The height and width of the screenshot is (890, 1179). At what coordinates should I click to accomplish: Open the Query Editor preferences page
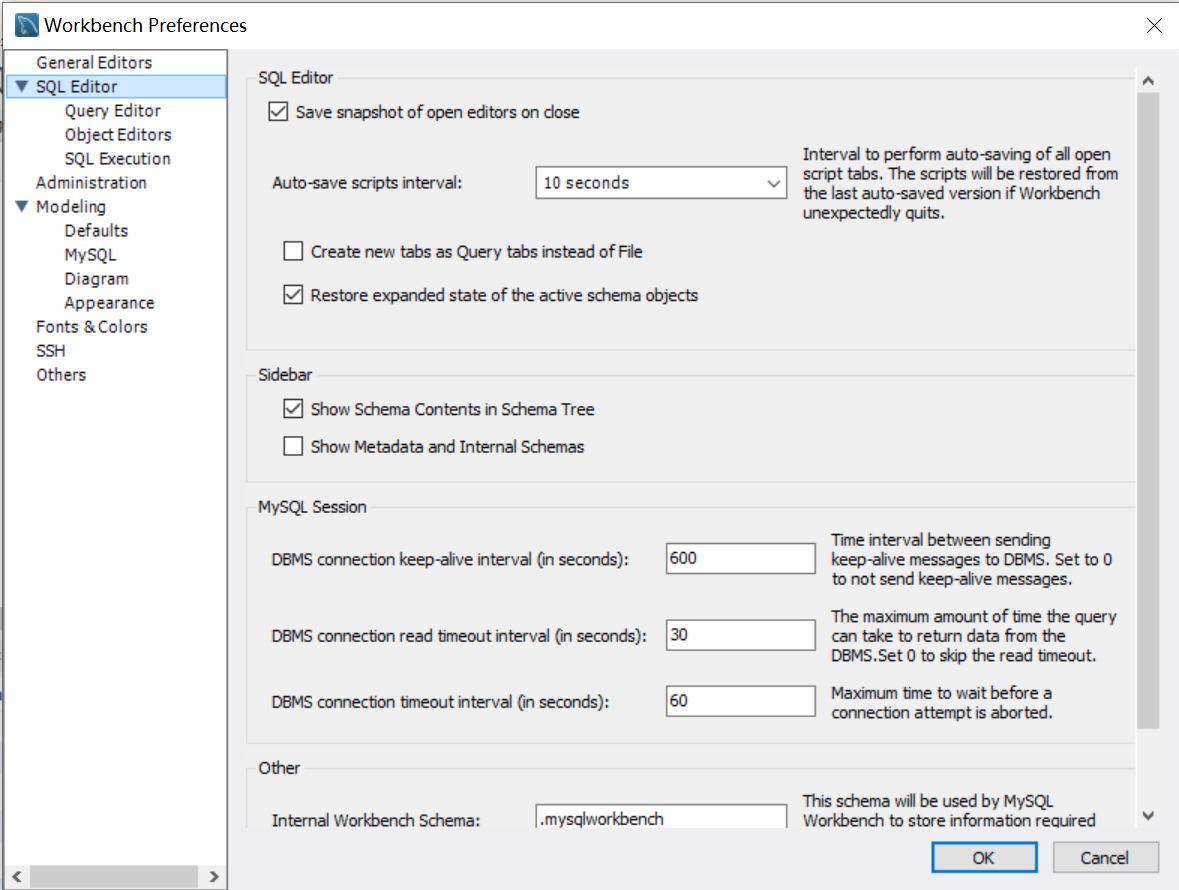[113, 110]
